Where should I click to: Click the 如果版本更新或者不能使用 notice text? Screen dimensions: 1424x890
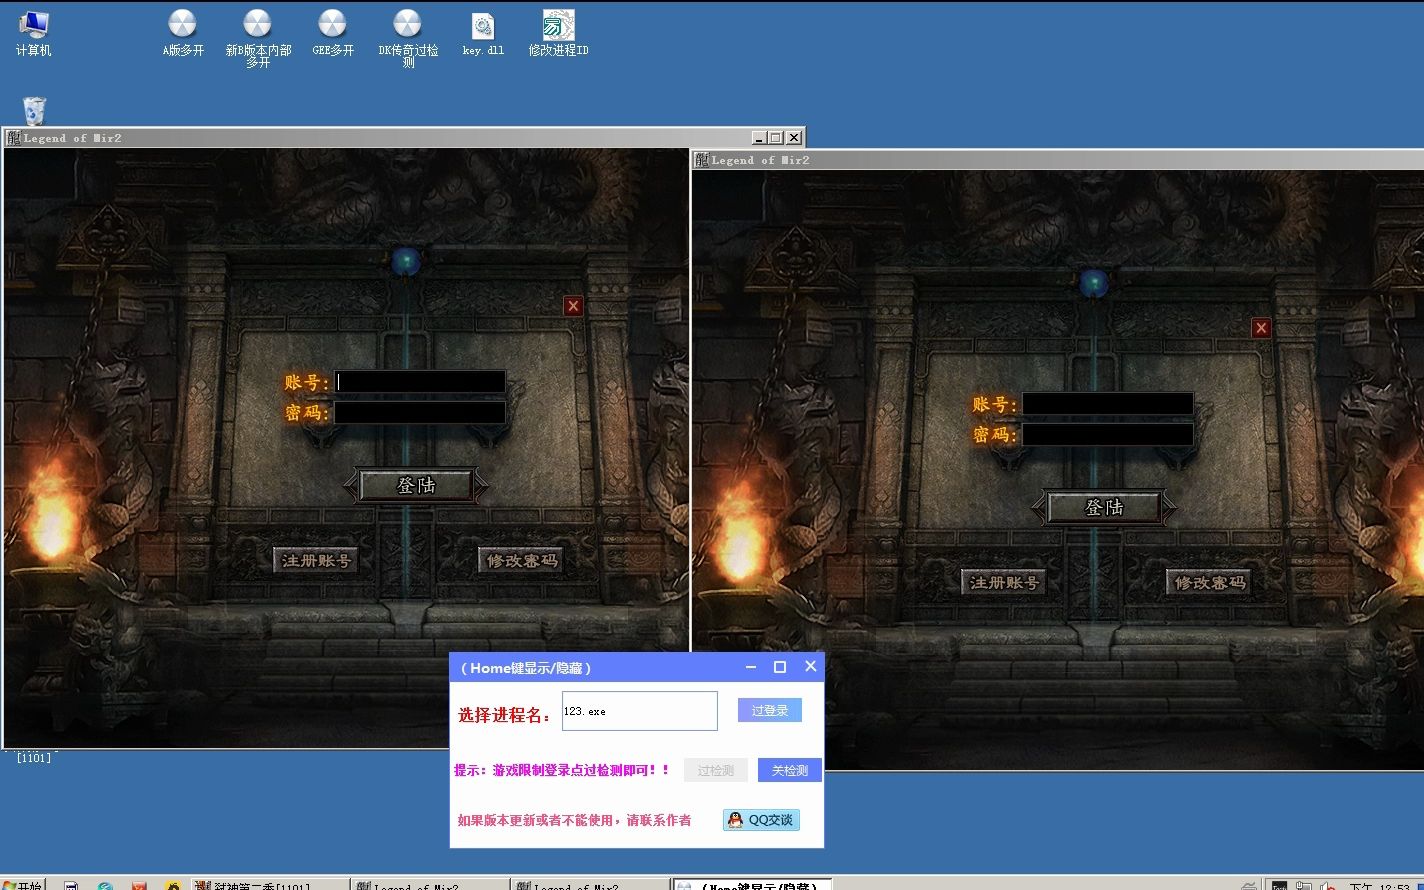pos(574,820)
